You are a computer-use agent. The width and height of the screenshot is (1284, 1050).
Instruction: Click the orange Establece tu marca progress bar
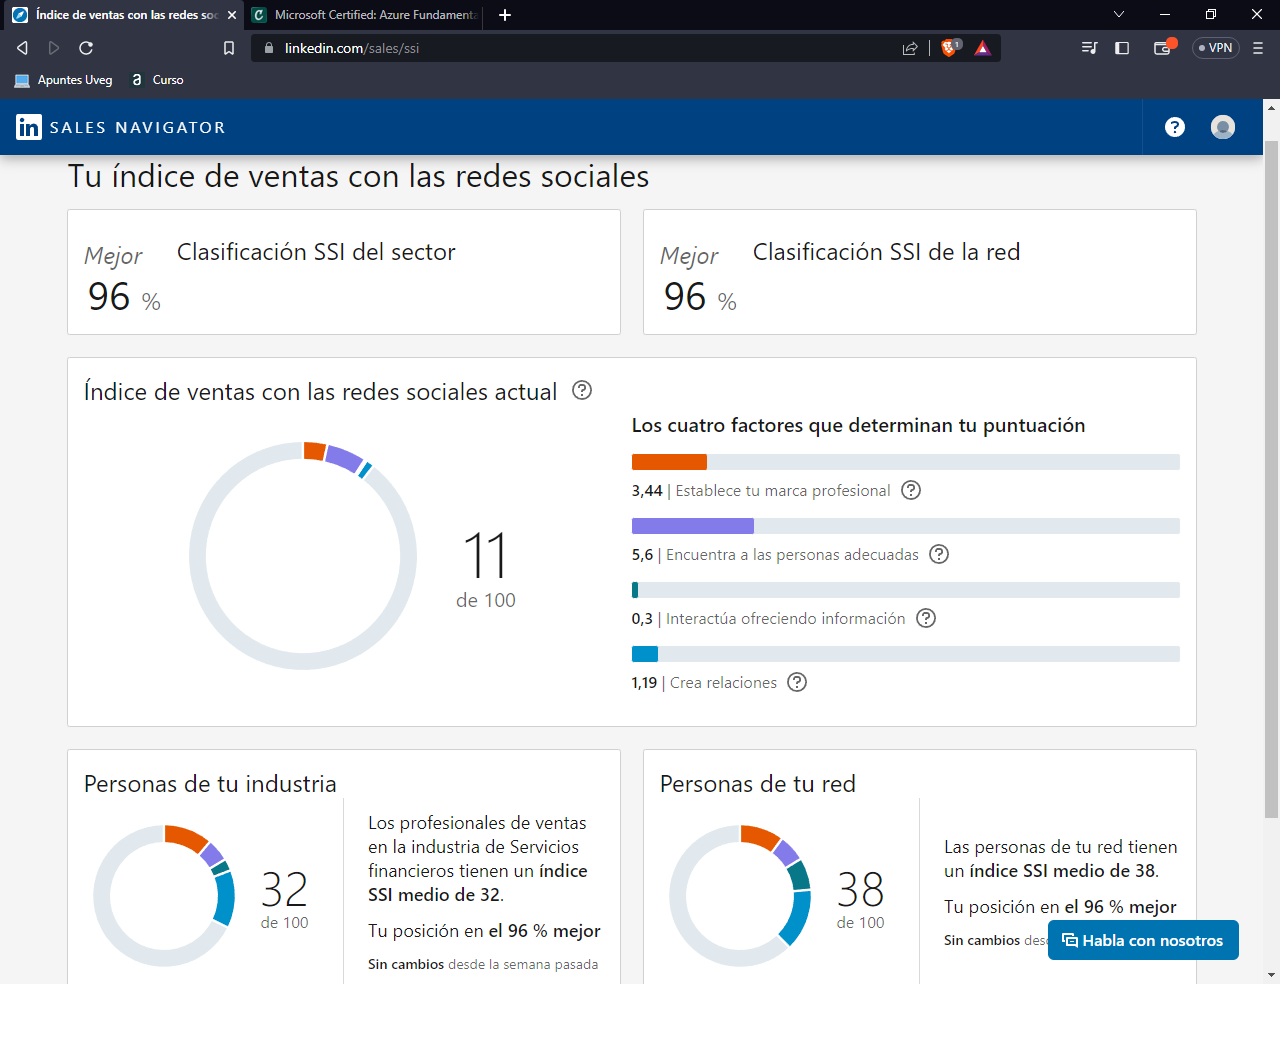point(669,462)
